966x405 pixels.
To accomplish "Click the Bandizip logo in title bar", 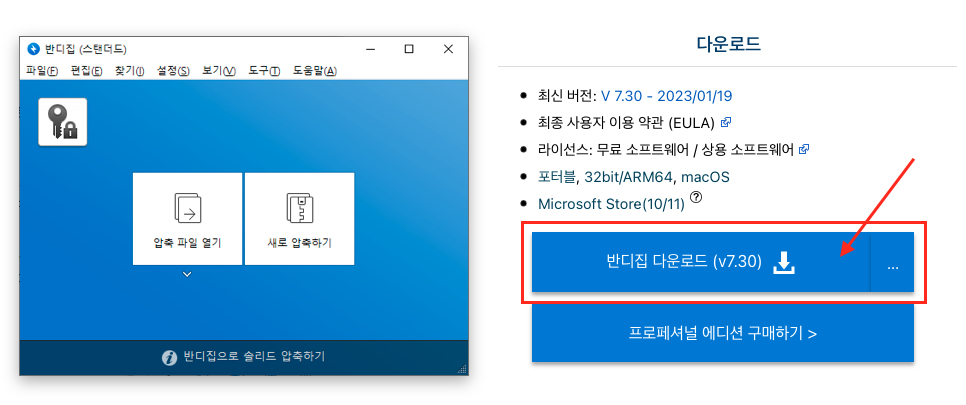I will tap(33, 49).
